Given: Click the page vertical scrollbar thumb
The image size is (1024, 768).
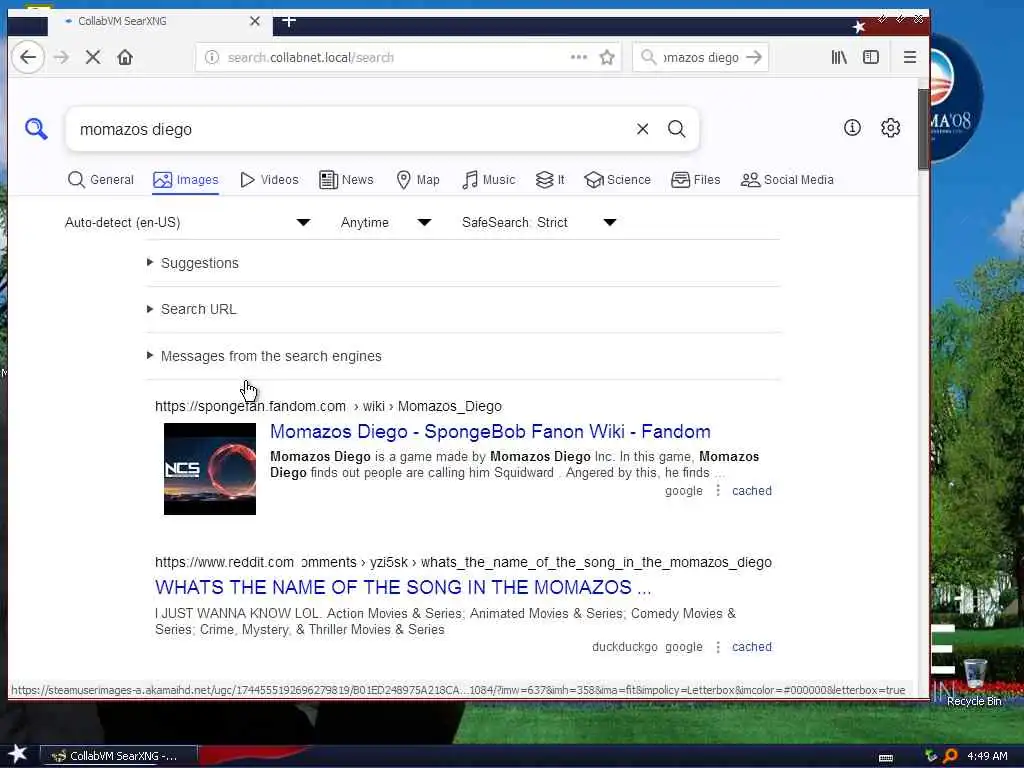Looking at the screenshot, I should click(923, 129).
